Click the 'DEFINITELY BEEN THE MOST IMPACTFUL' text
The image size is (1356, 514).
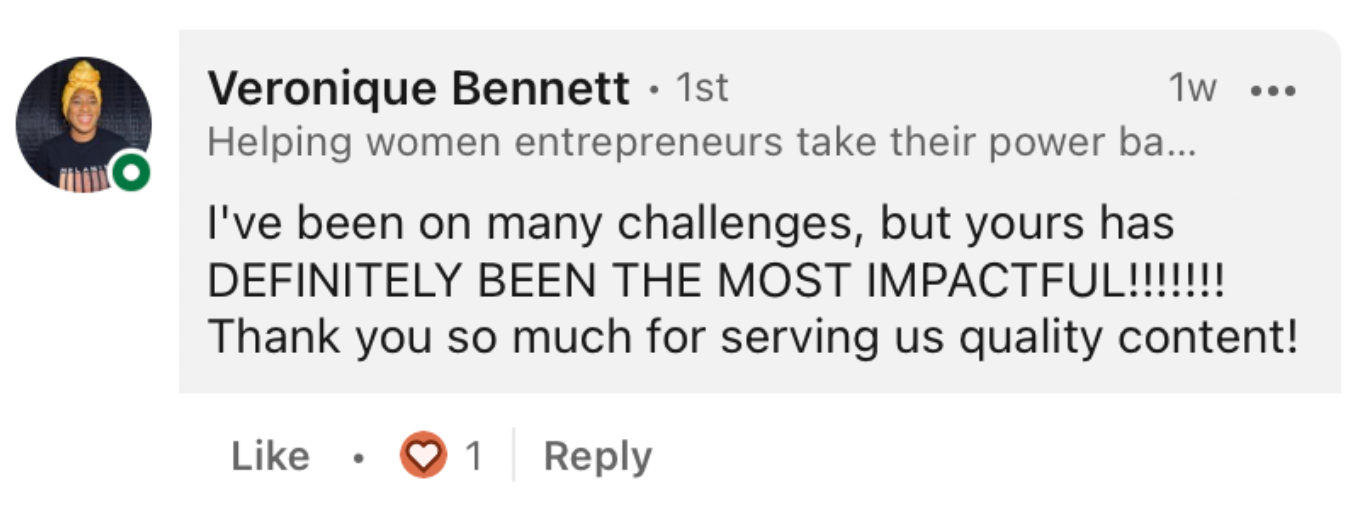[660, 282]
